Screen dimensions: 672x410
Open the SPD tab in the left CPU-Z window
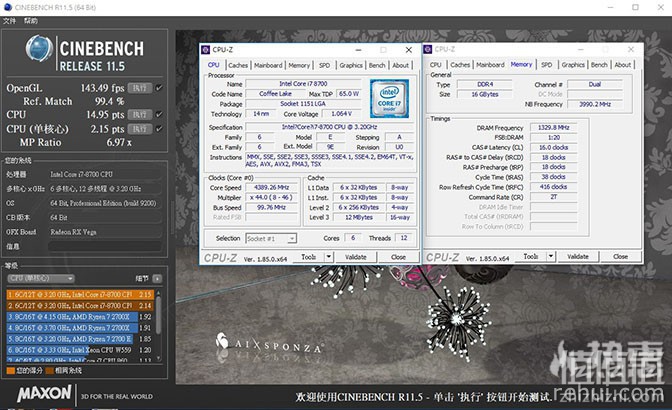point(324,65)
